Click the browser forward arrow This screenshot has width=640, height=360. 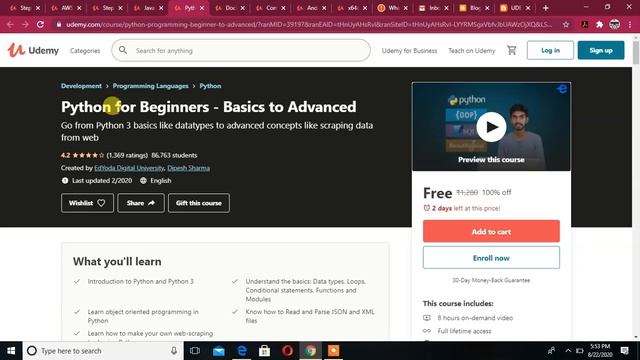point(25,24)
